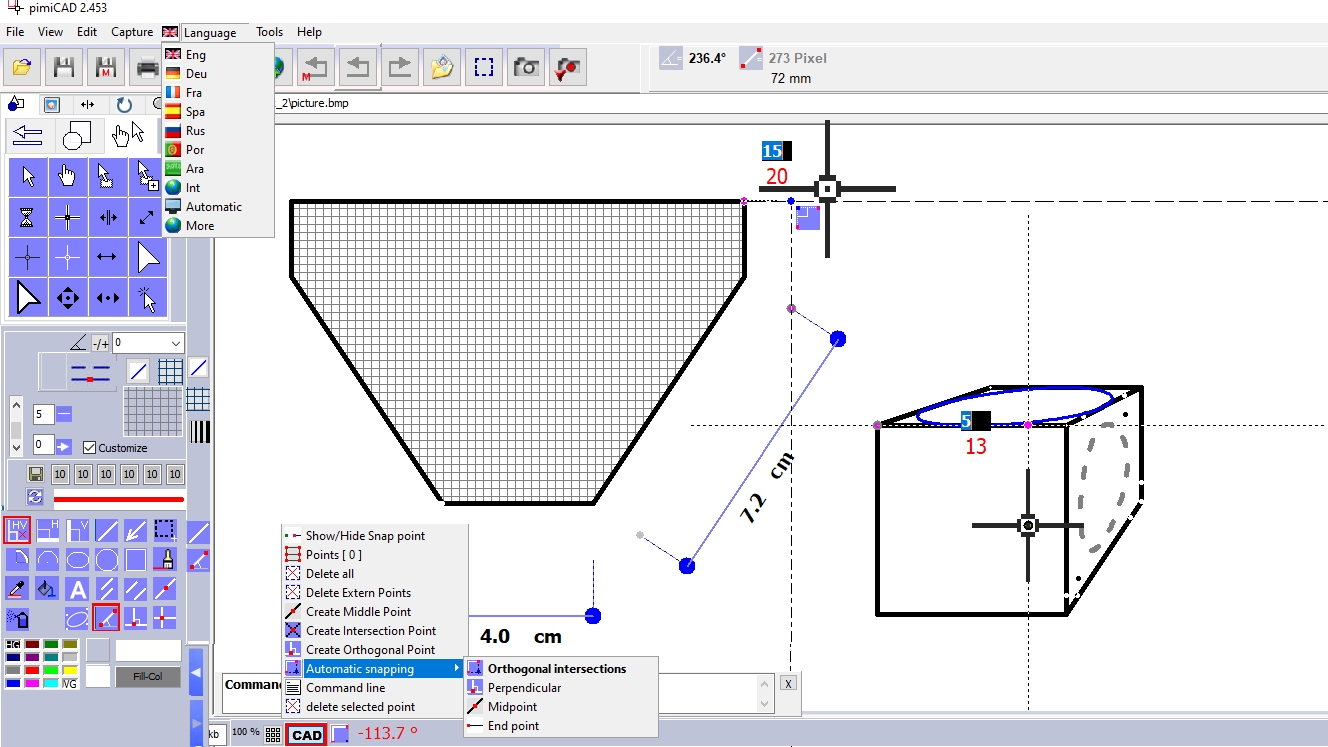
Task: Toggle the CAD mode button in status bar
Action: (306, 735)
